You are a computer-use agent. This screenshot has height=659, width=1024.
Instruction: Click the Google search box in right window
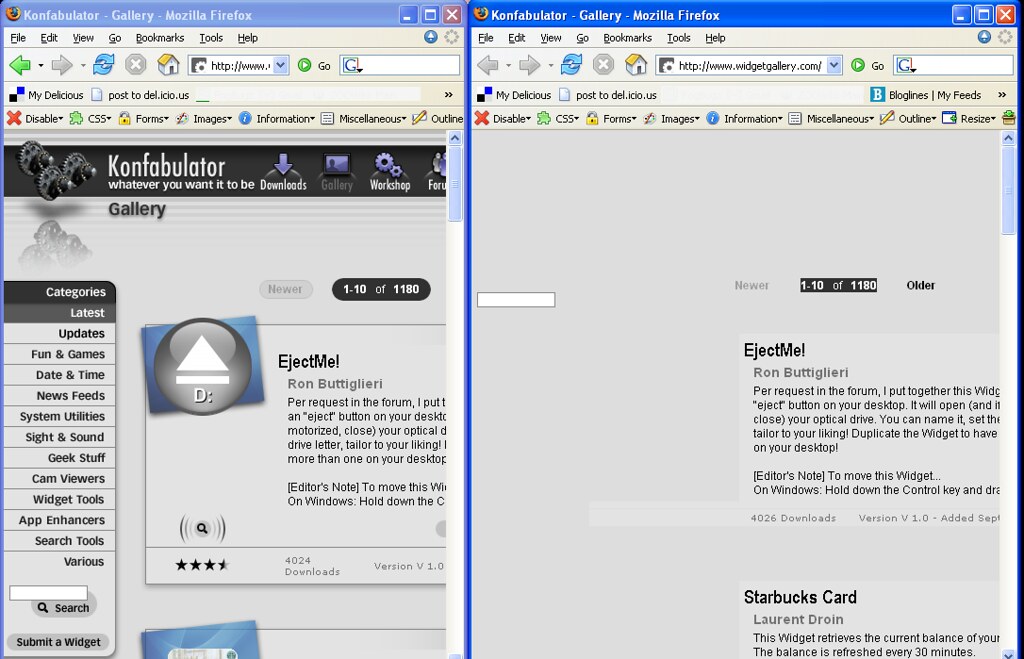tap(965, 65)
